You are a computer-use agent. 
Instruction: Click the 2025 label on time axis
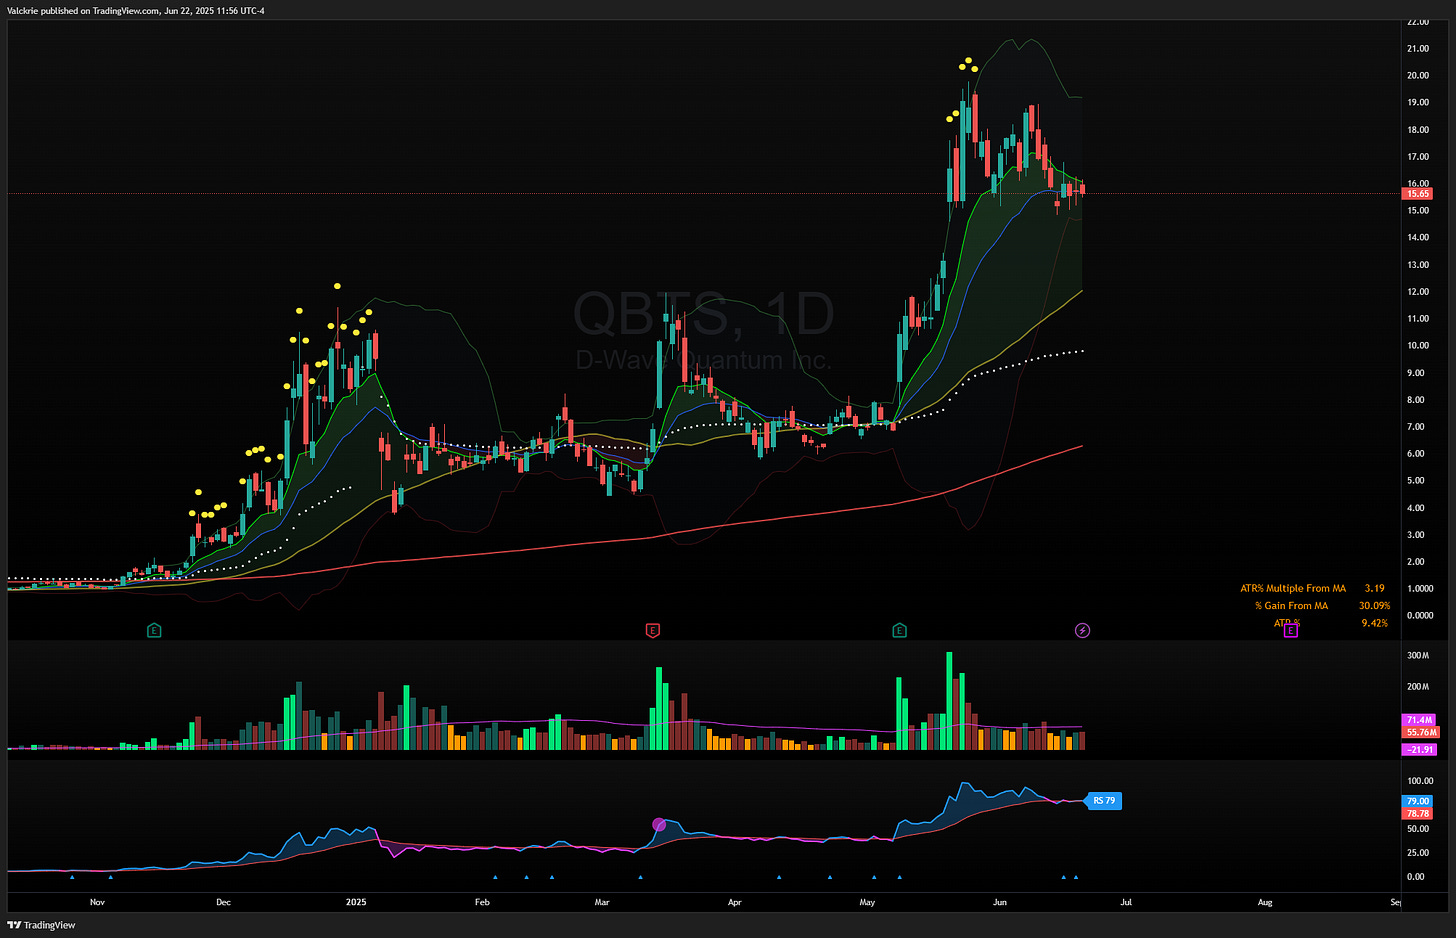coord(356,902)
